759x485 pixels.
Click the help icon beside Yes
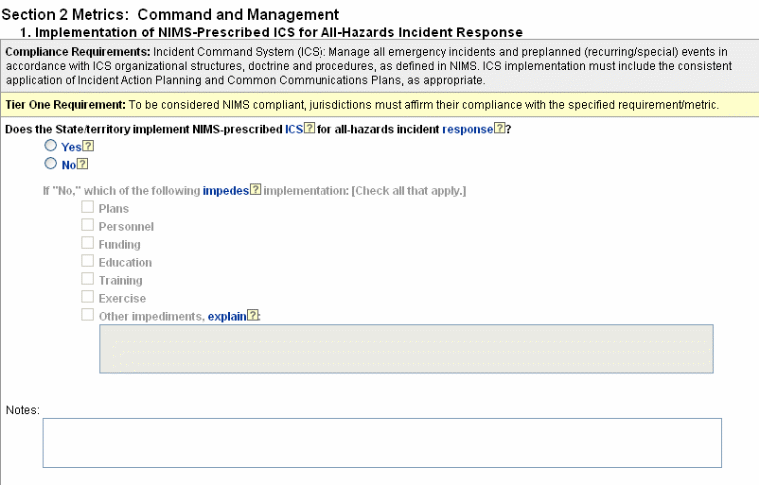[88, 147]
